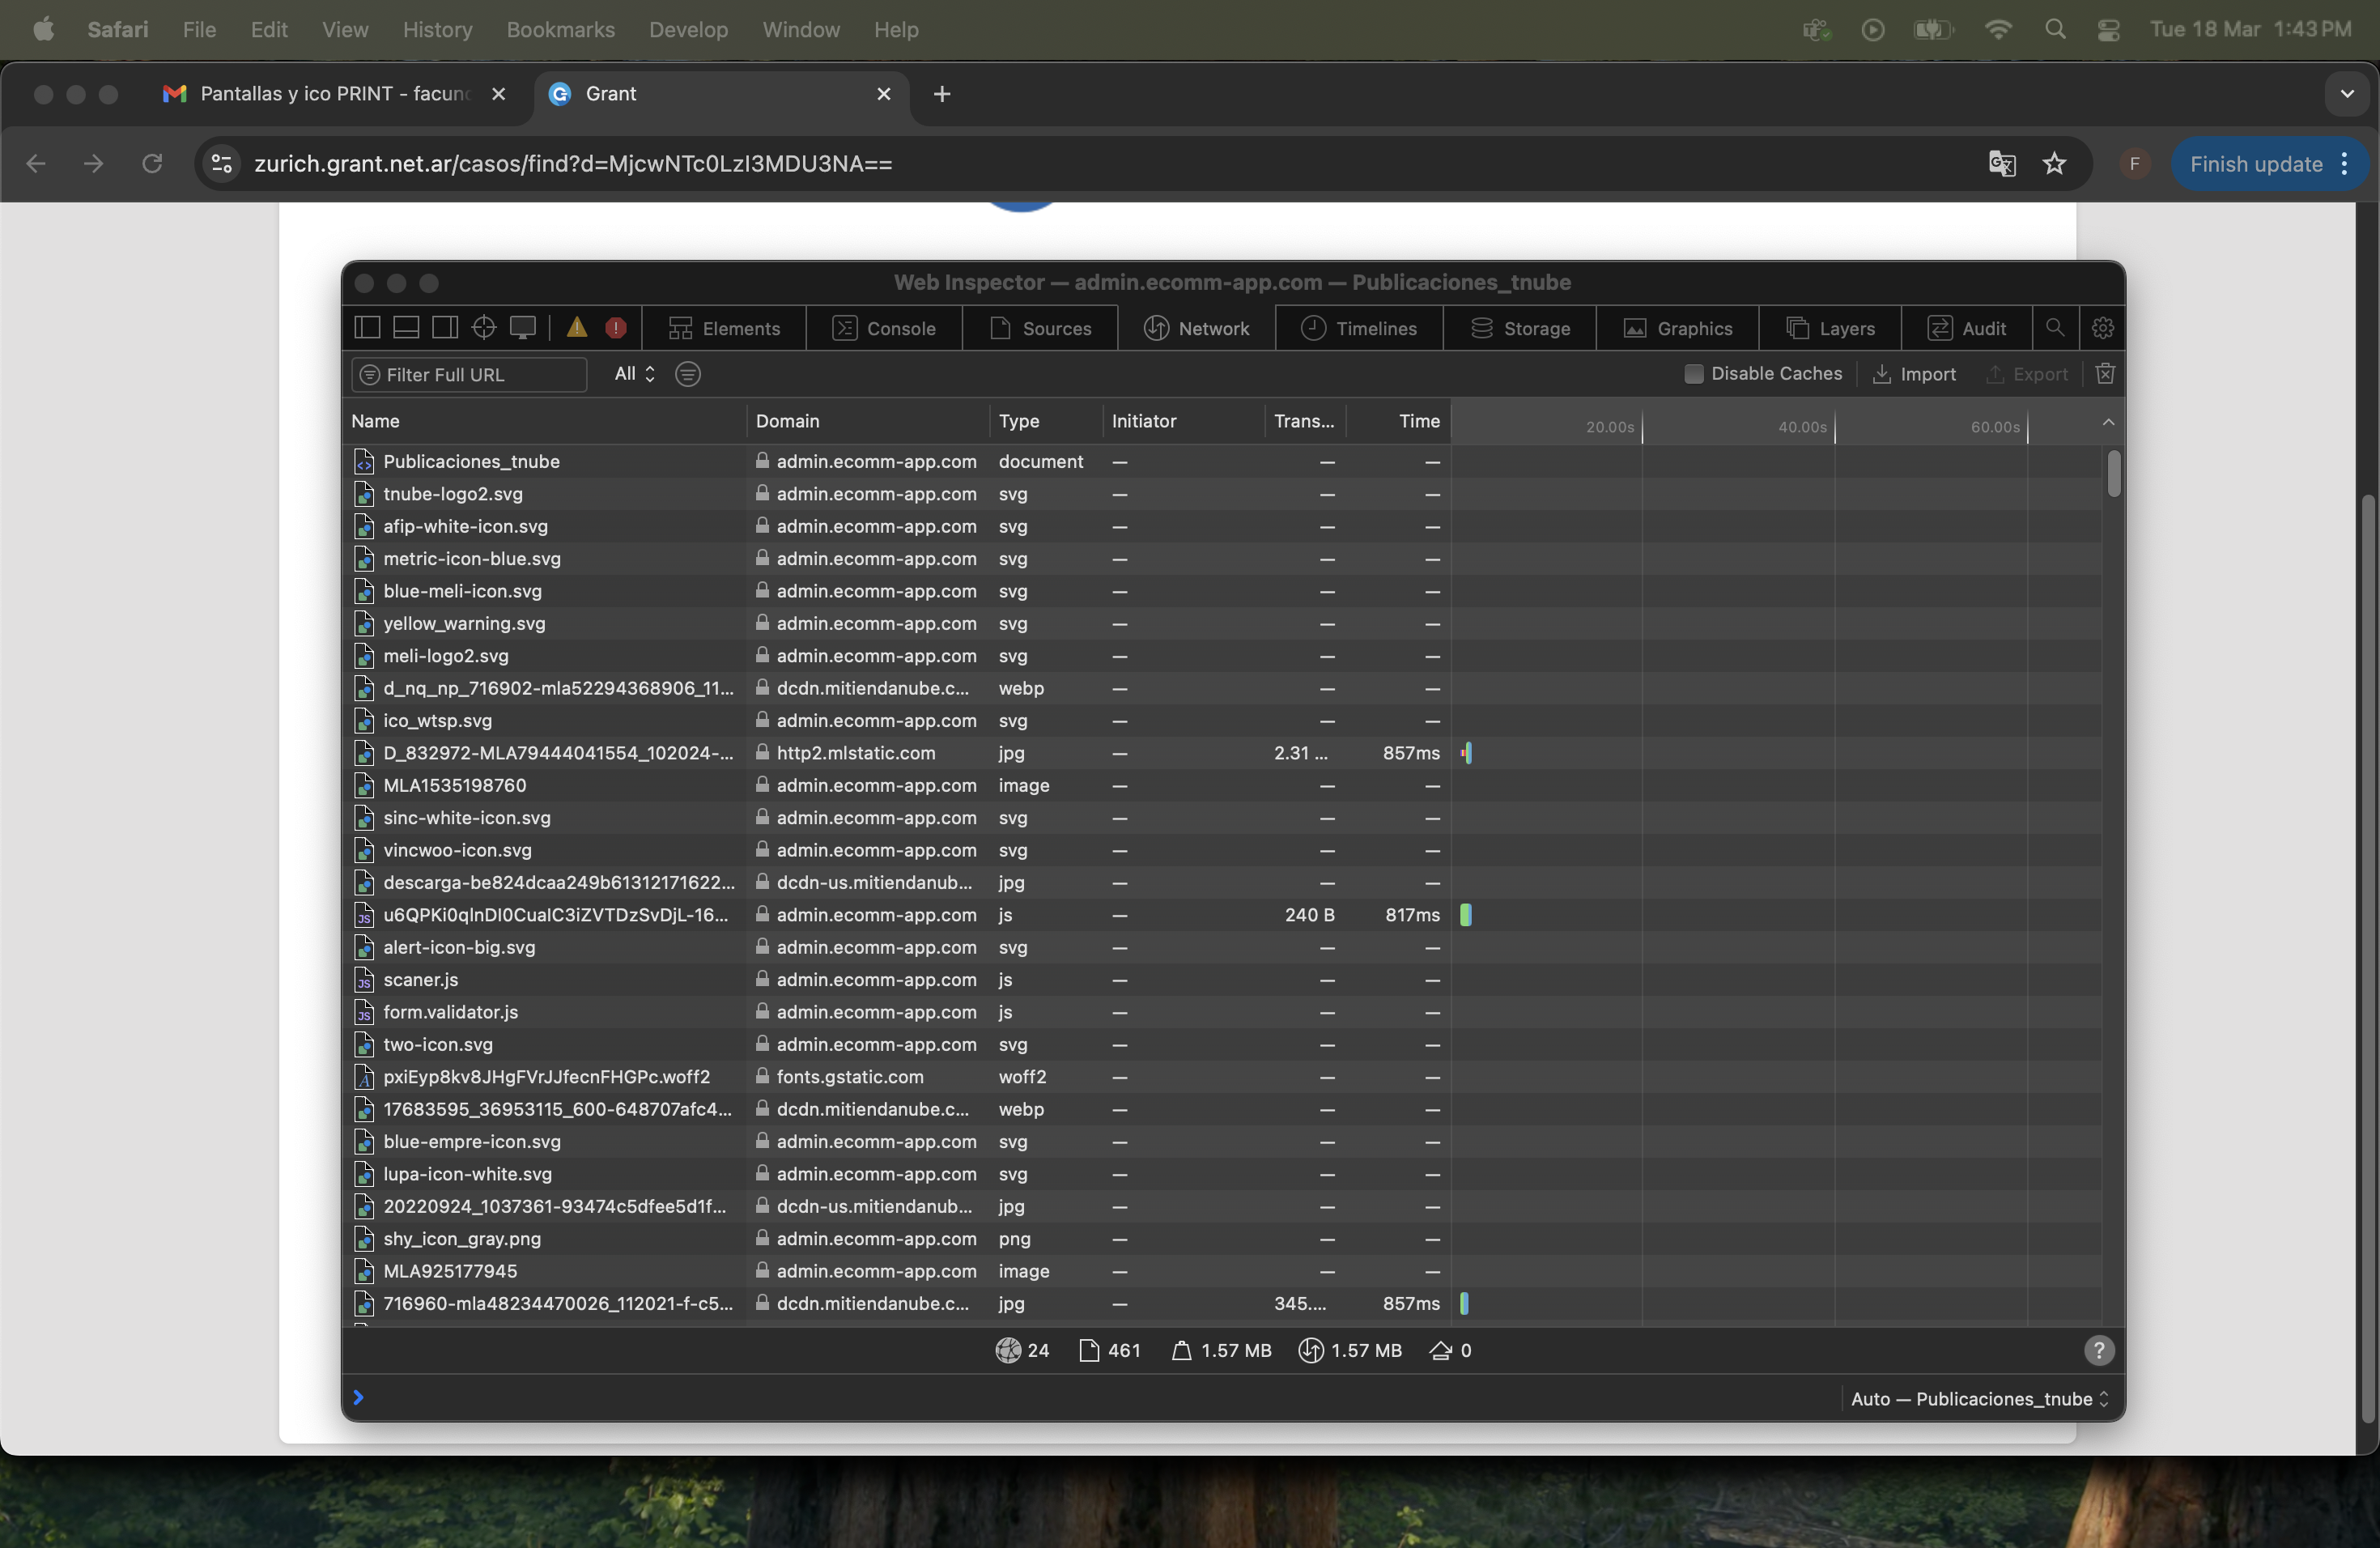Activate the element selection crosshair icon
Image resolution: width=2380 pixels, height=1548 pixels.
(484, 327)
